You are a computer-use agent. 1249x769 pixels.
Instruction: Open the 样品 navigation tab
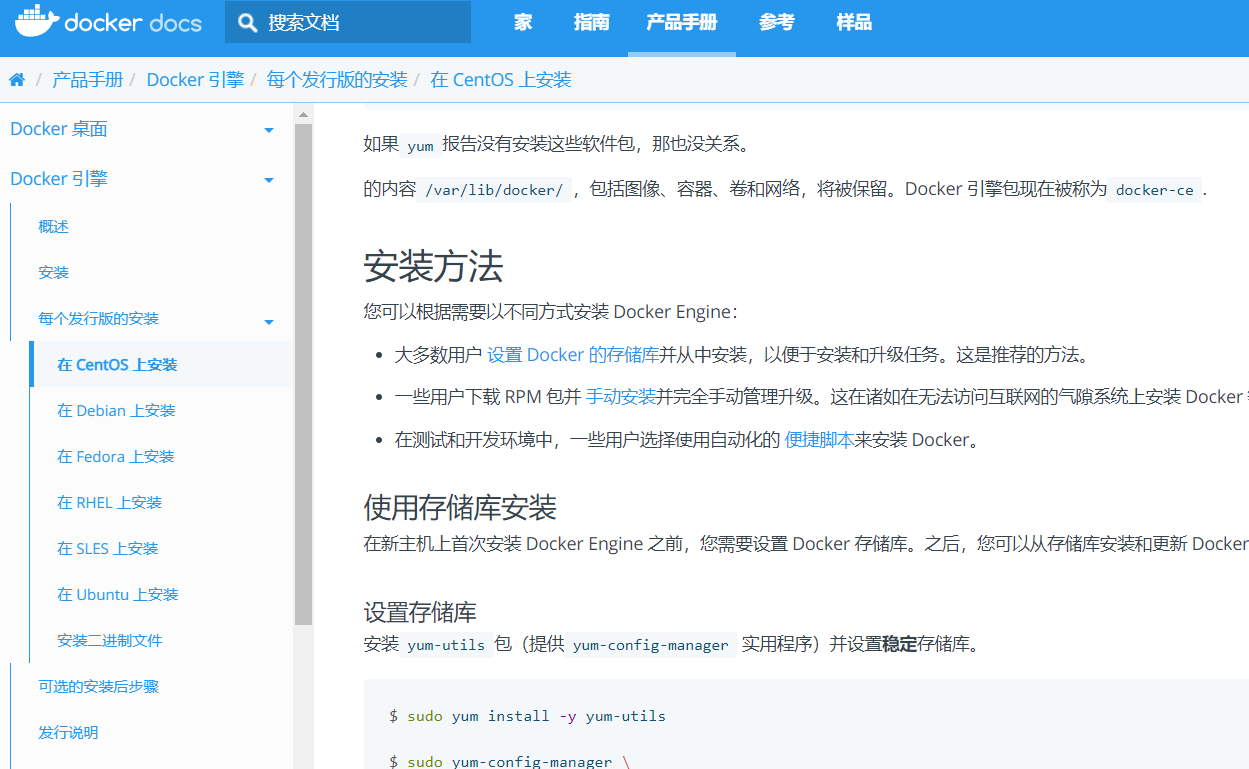[x=854, y=22]
